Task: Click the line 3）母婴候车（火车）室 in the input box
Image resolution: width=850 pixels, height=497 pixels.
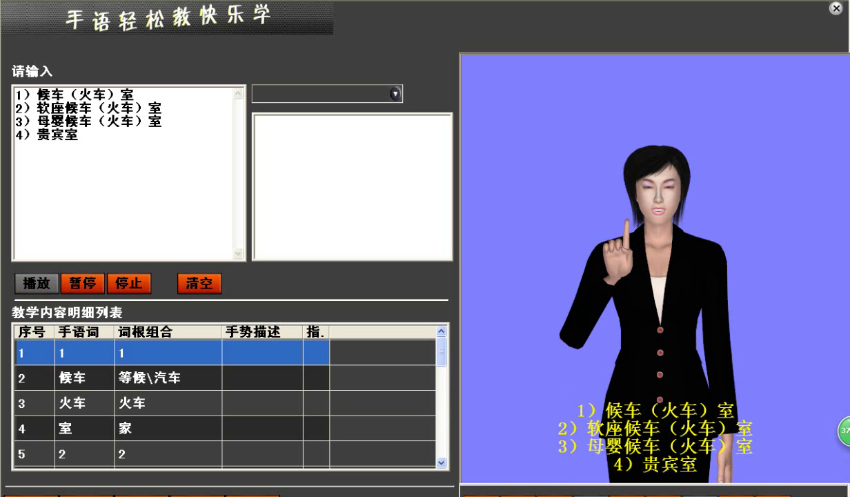Action: coord(88,121)
